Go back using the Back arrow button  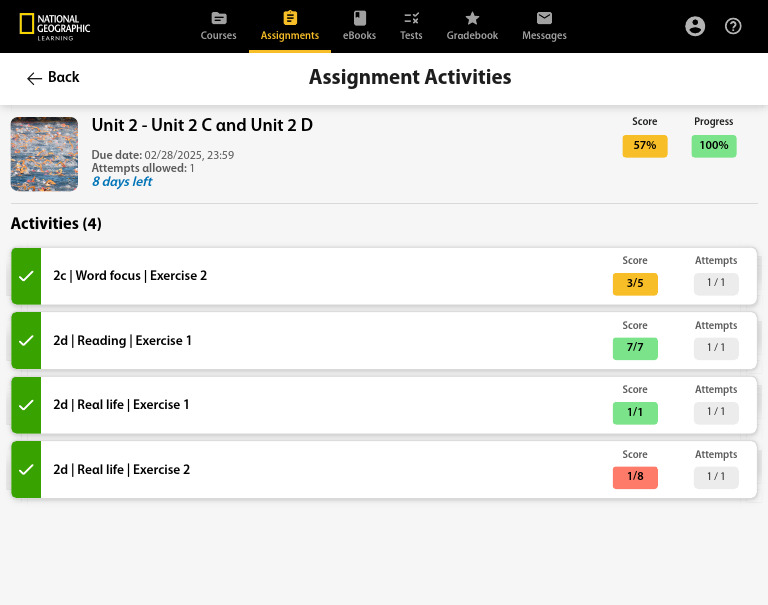[53, 78]
